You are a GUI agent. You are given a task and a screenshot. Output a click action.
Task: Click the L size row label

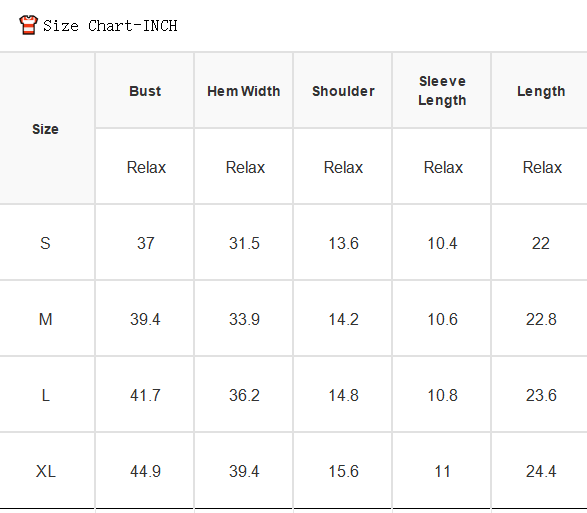(45, 395)
